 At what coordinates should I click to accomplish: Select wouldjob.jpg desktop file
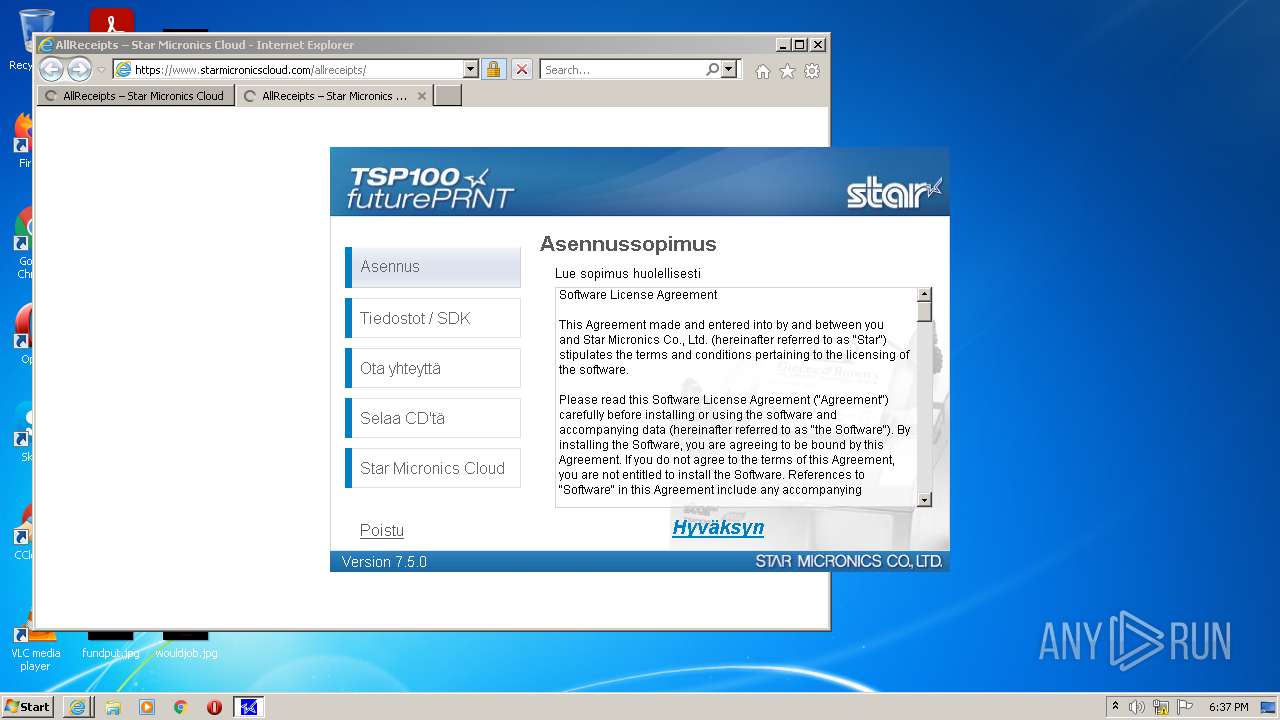click(x=186, y=644)
